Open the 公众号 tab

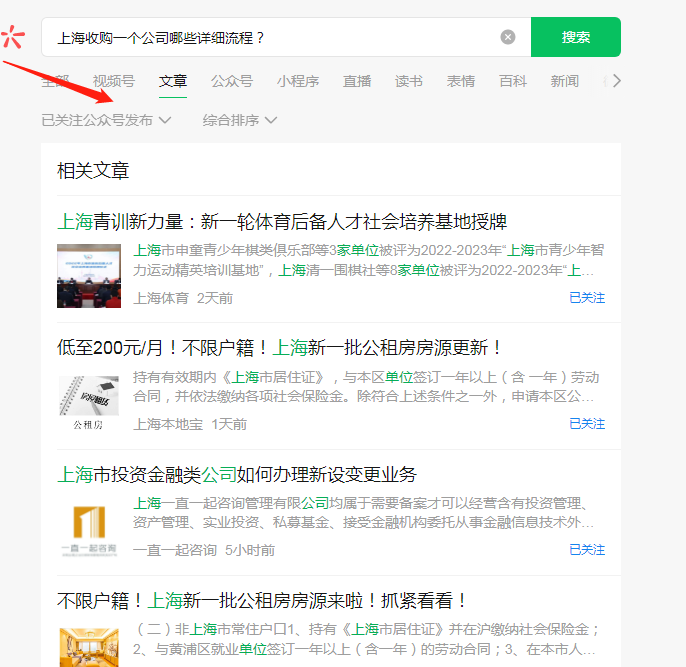click(232, 81)
